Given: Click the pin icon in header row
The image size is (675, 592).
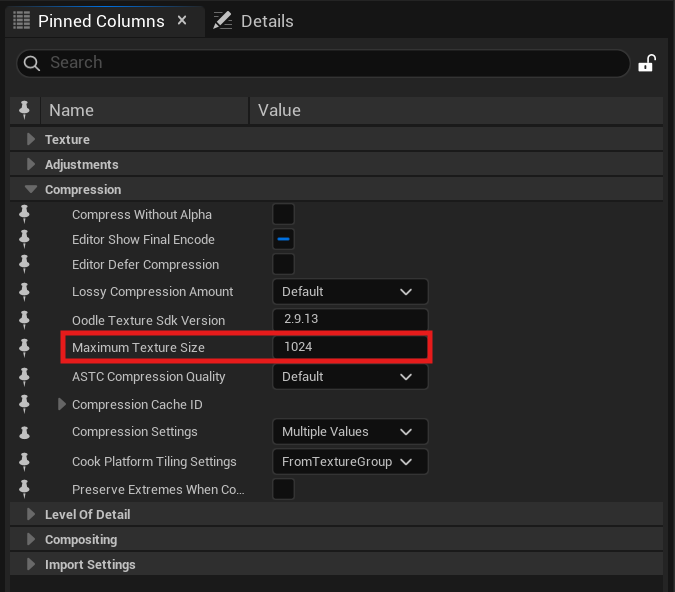Looking at the screenshot, I should [x=25, y=110].
